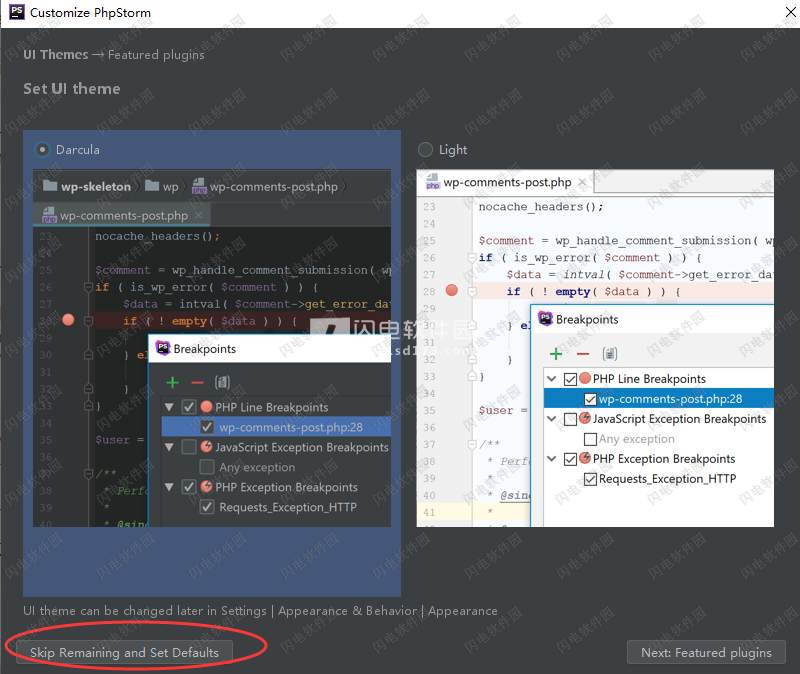Collapse JavaScript Exception Breakpoints node in Light preview

552,418
